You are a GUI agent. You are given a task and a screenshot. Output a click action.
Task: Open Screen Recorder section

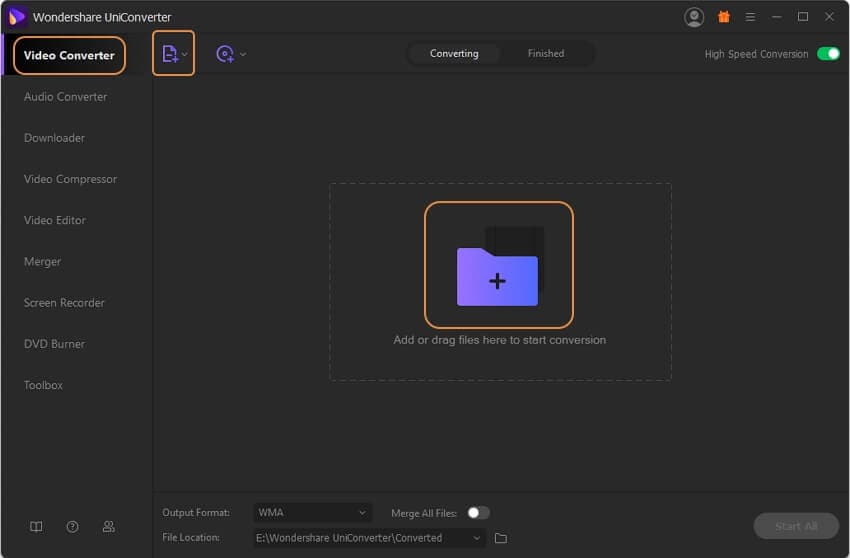coord(64,303)
